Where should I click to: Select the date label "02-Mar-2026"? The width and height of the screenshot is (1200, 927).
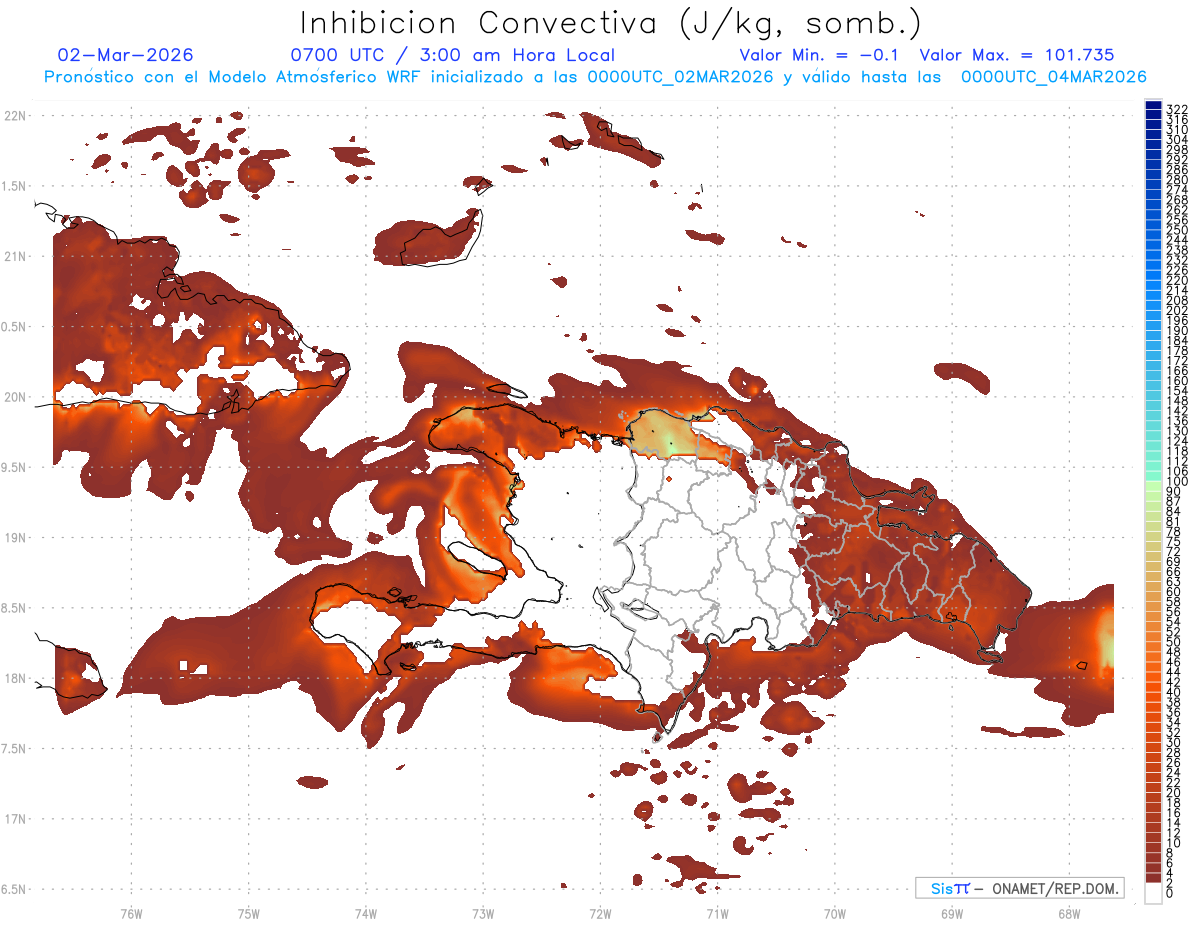(x=125, y=55)
